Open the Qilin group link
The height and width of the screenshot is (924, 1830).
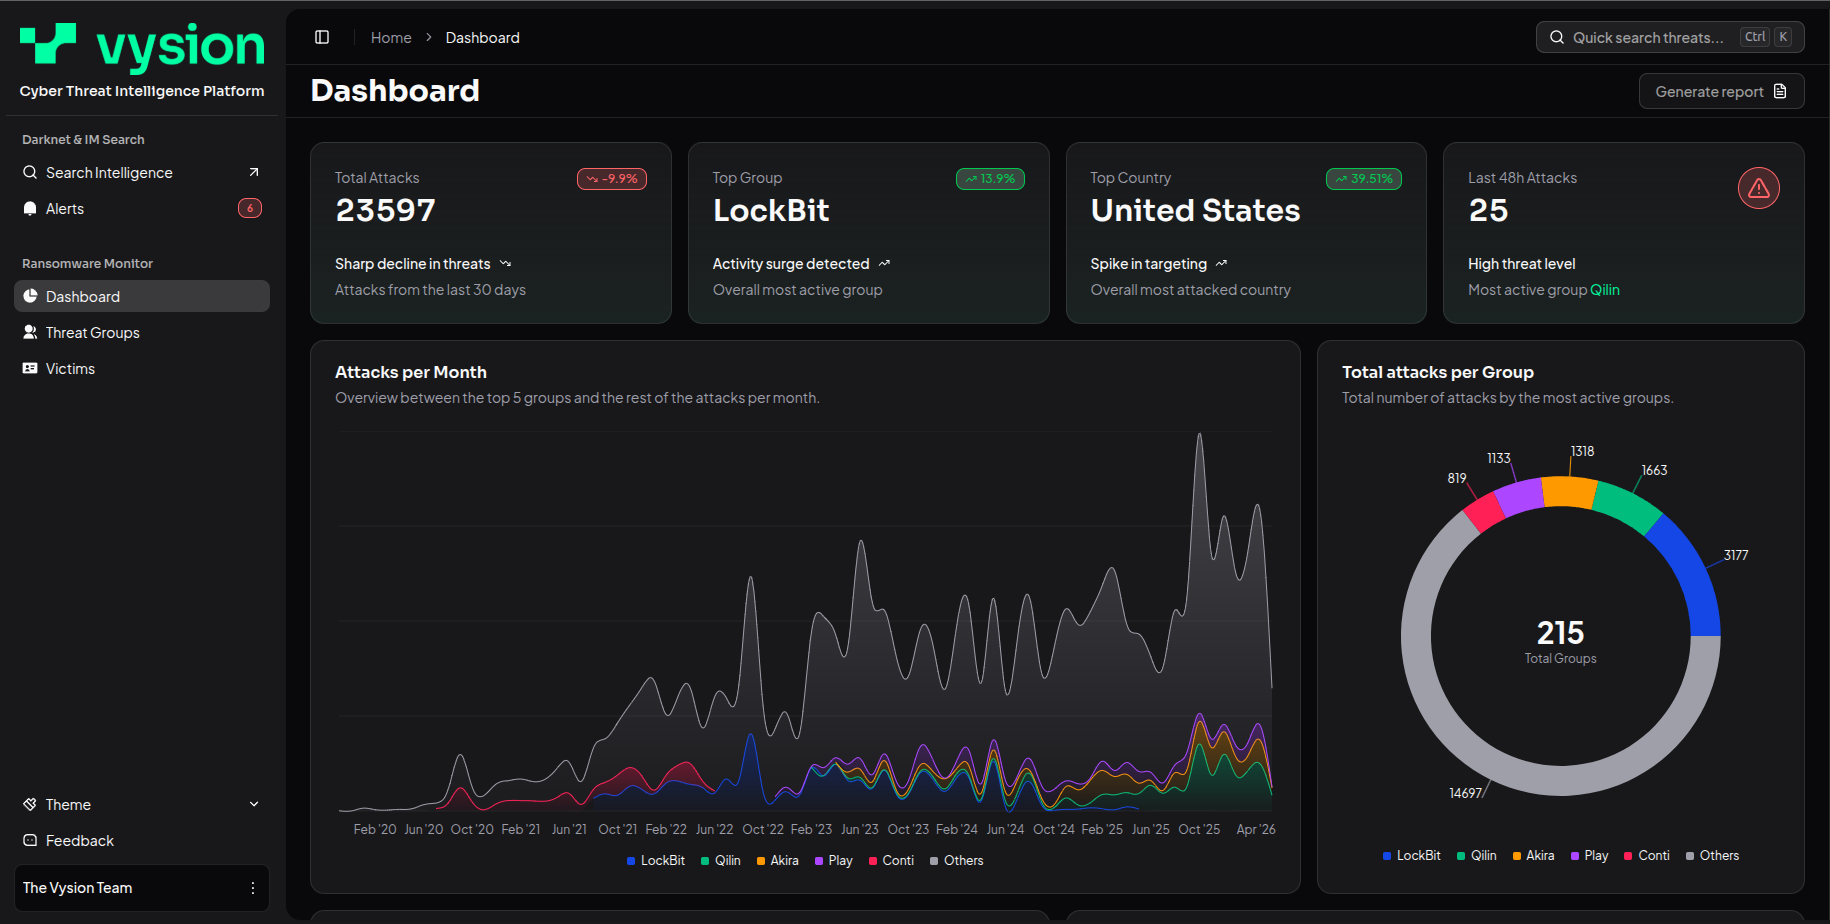(1605, 290)
